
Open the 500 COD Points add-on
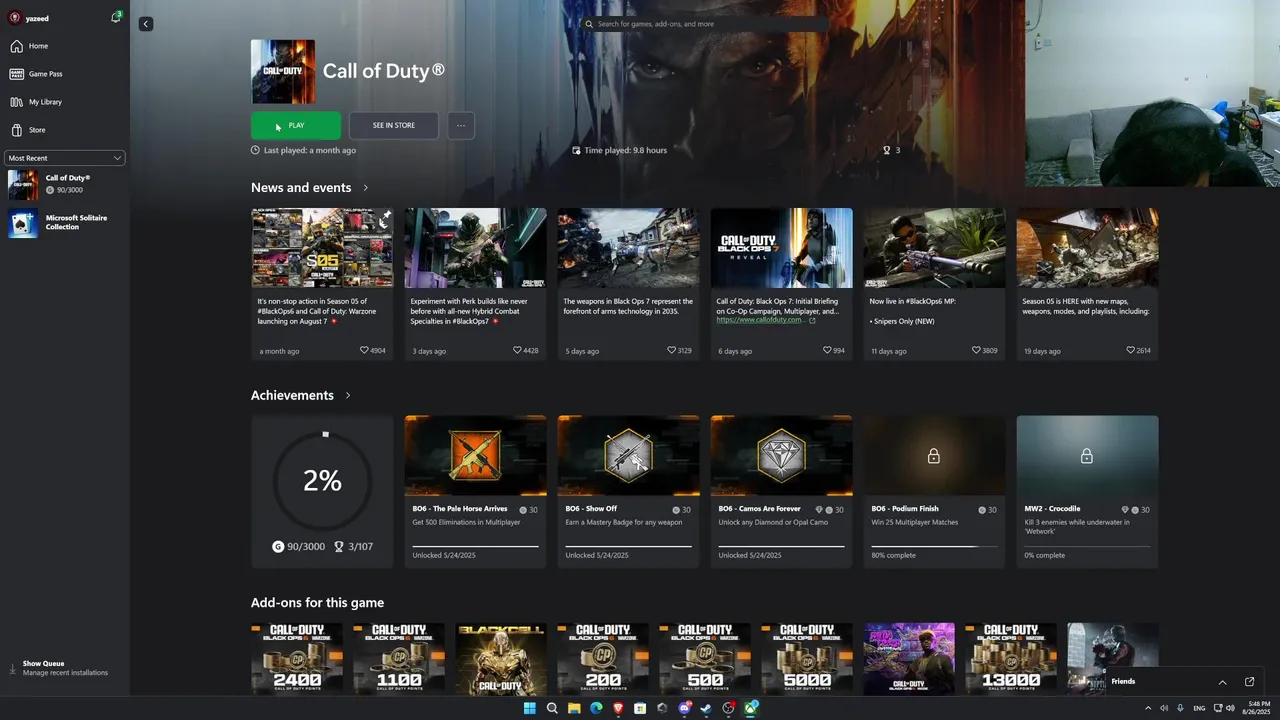tap(705, 659)
